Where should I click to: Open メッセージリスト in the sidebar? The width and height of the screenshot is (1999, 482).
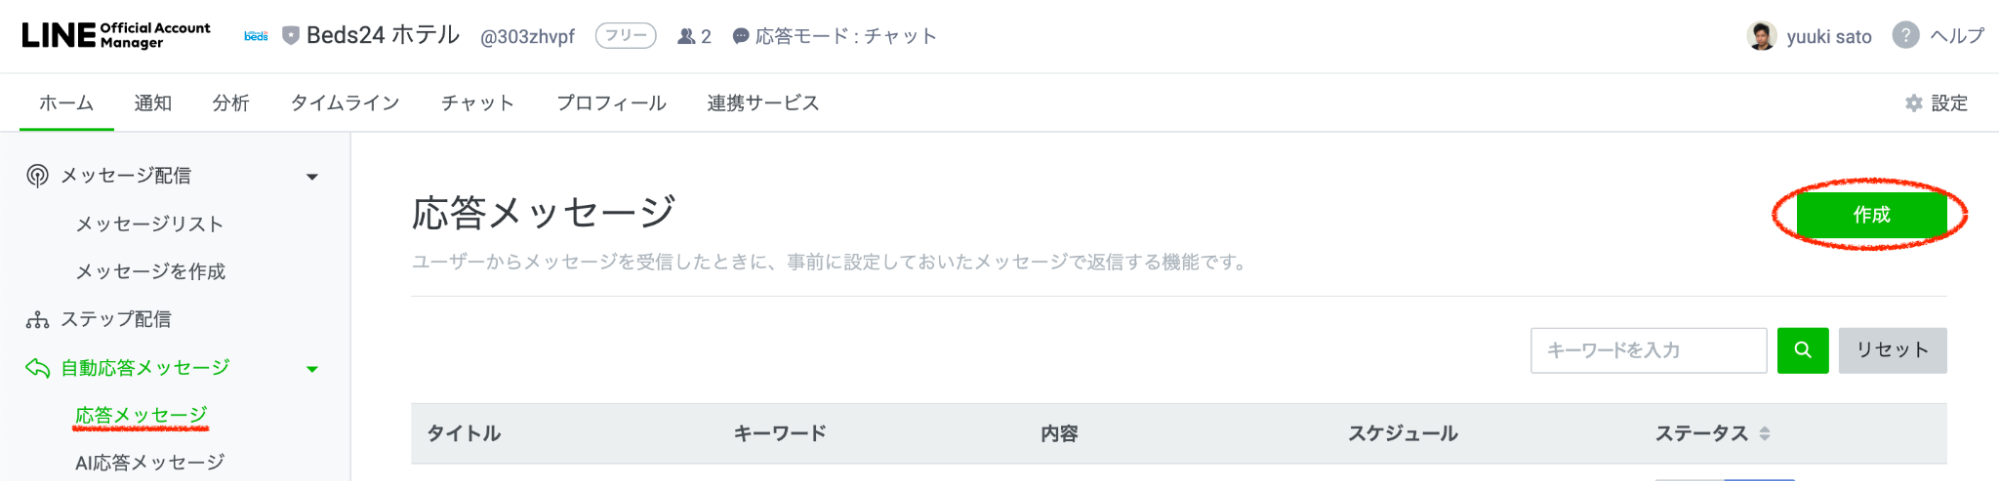point(150,224)
